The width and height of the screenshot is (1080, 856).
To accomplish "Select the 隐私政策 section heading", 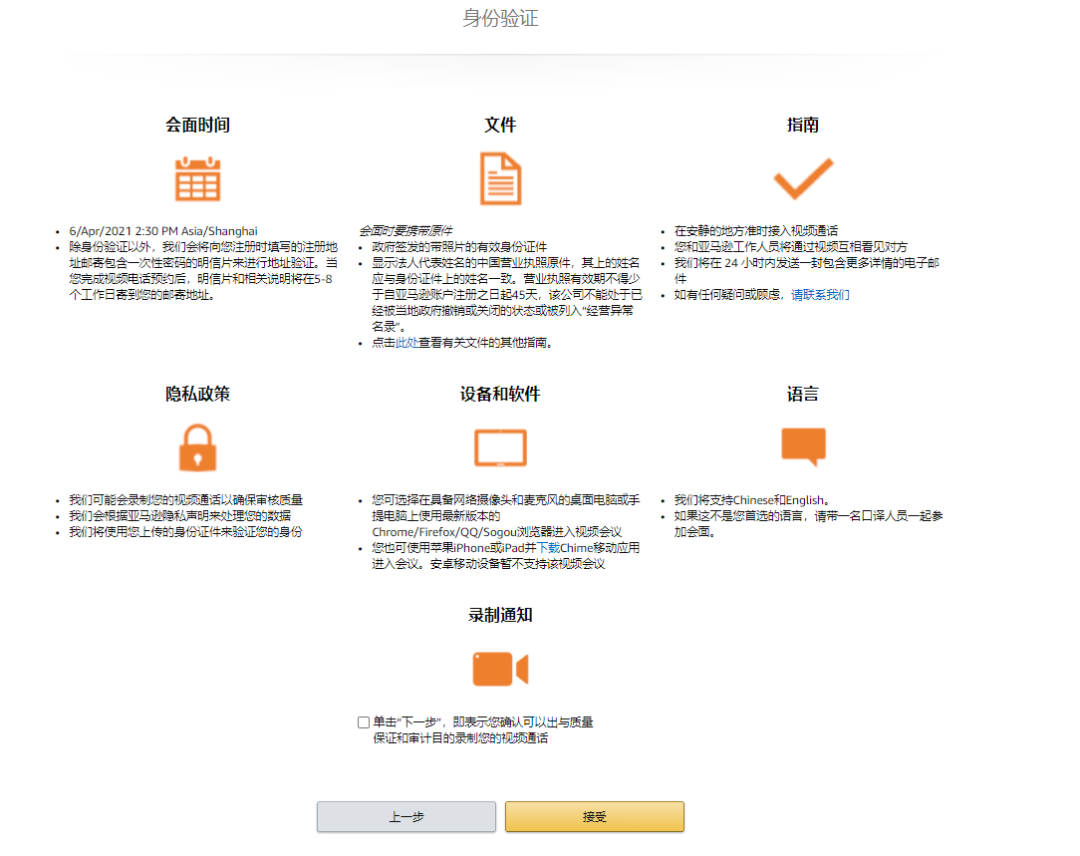I will (198, 394).
